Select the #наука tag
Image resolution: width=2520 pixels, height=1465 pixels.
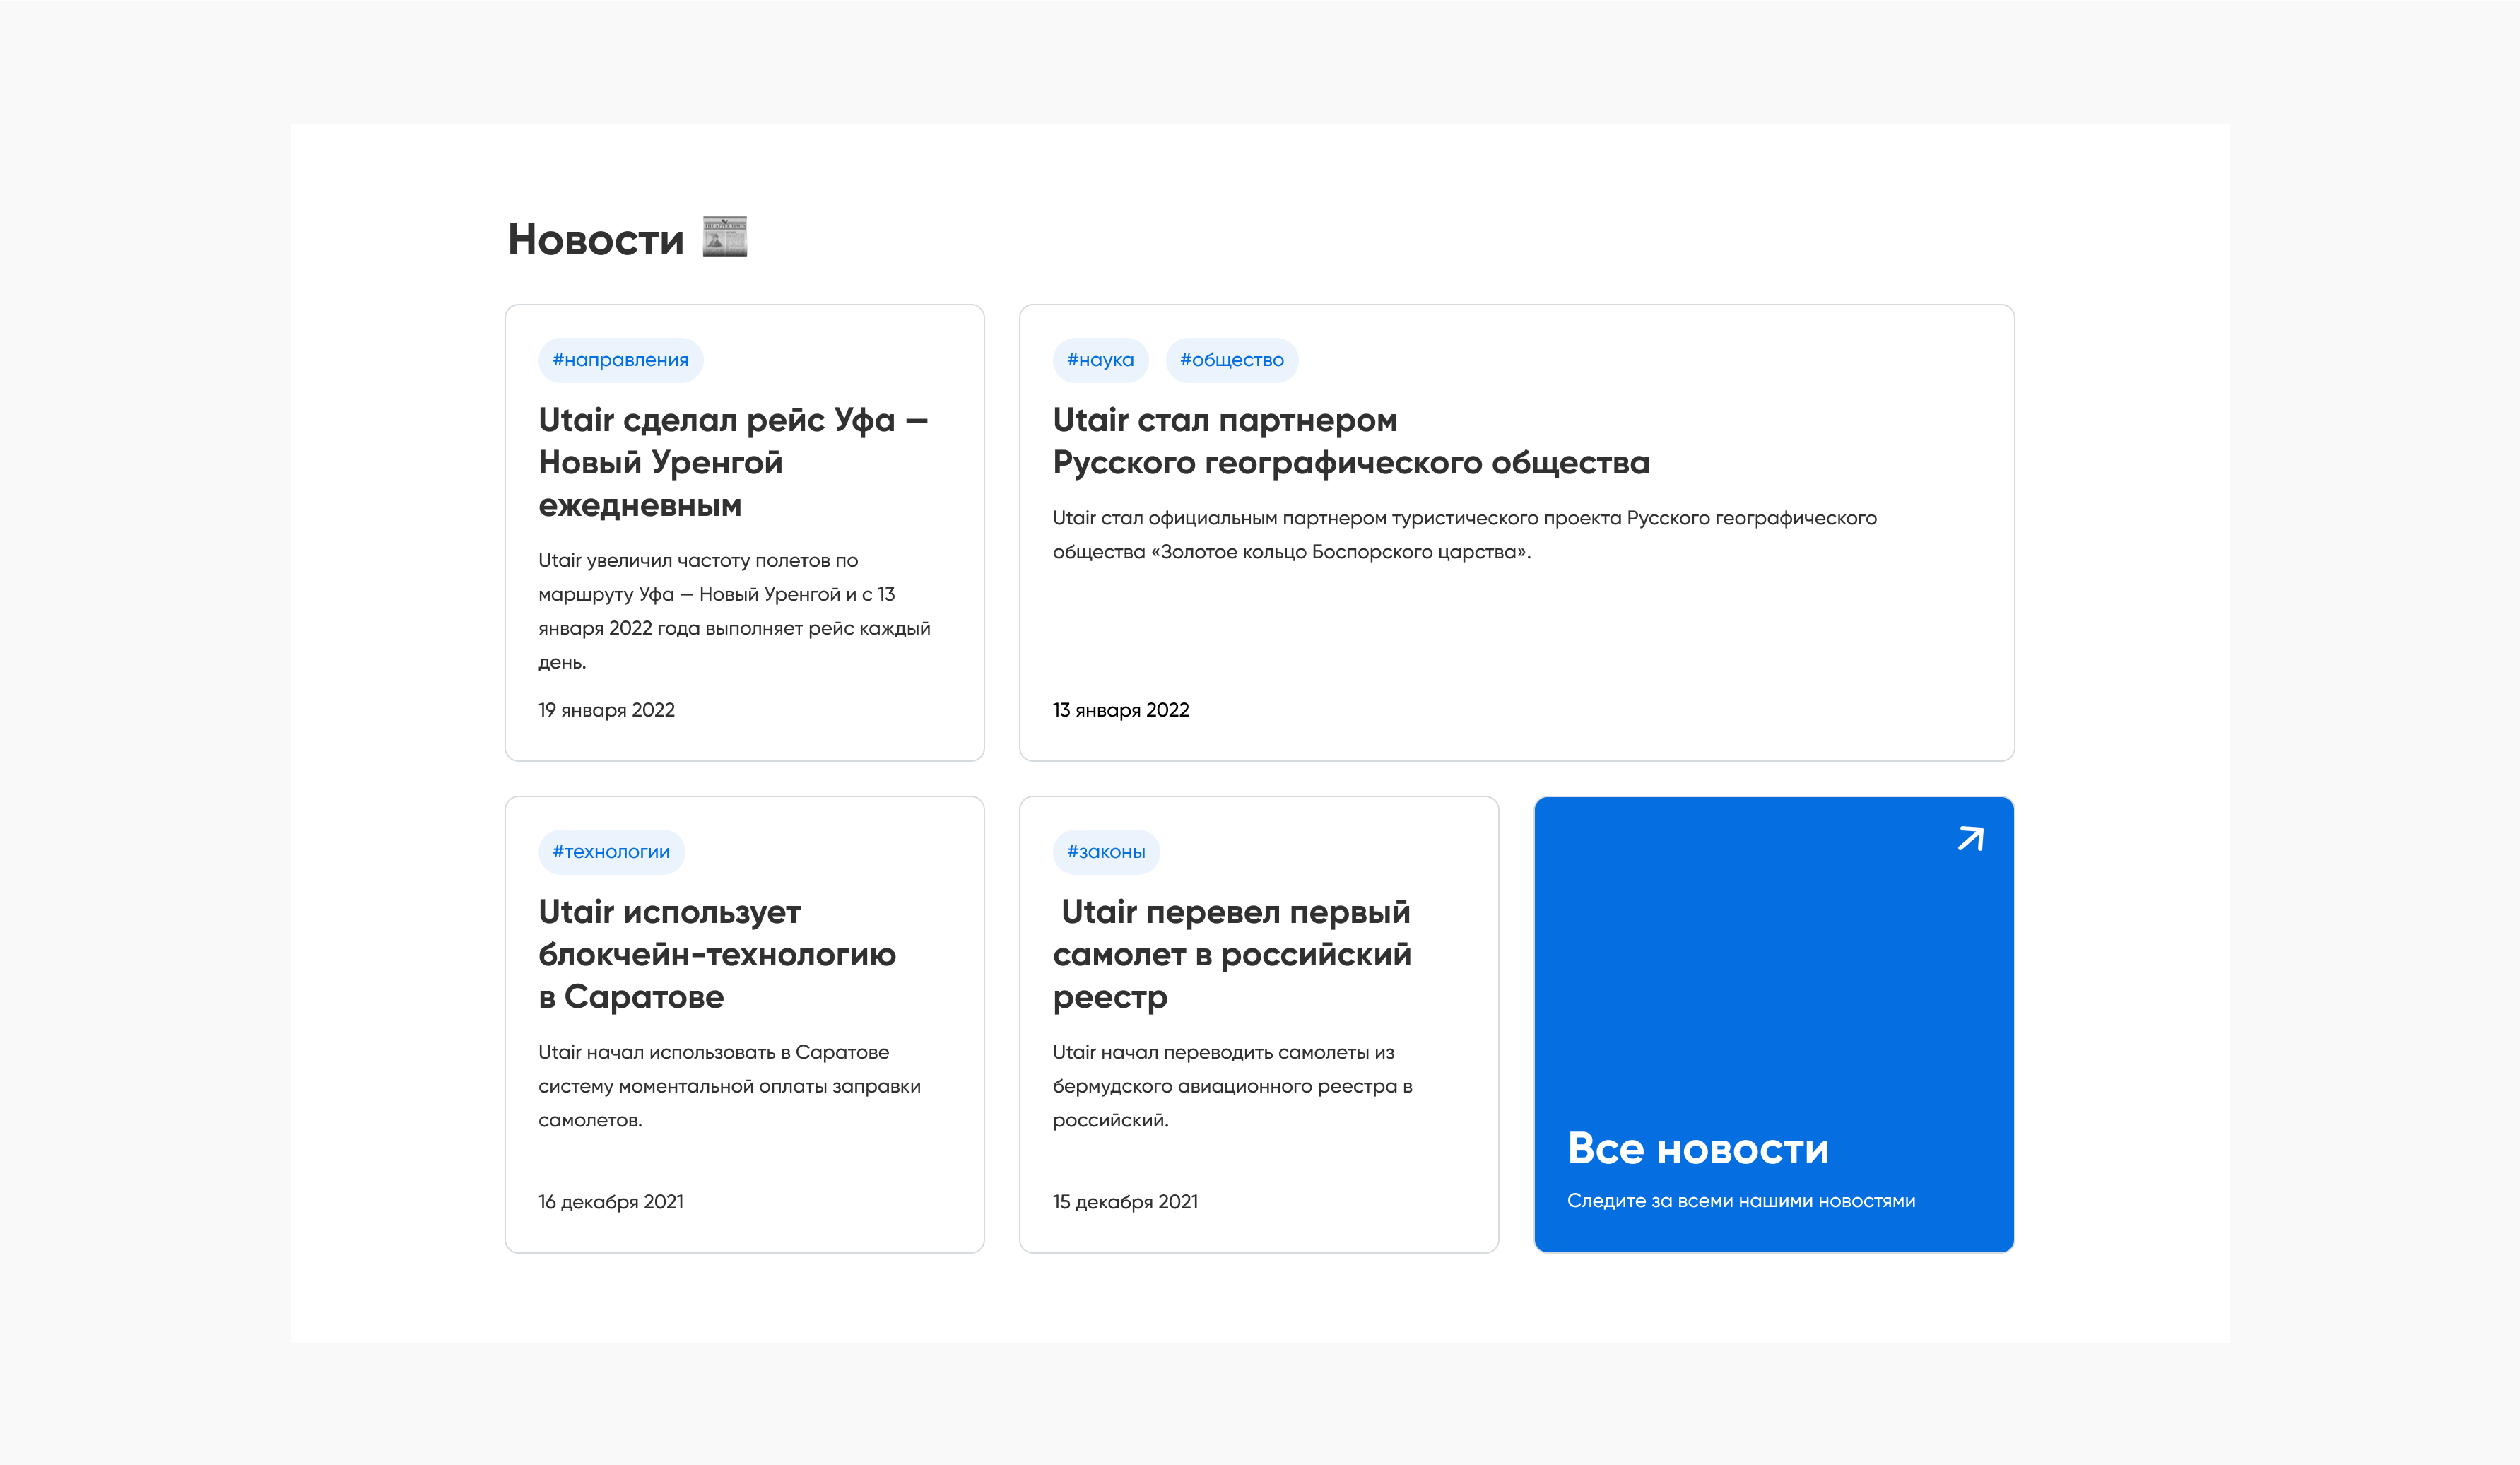click(x=1099, y=360)
